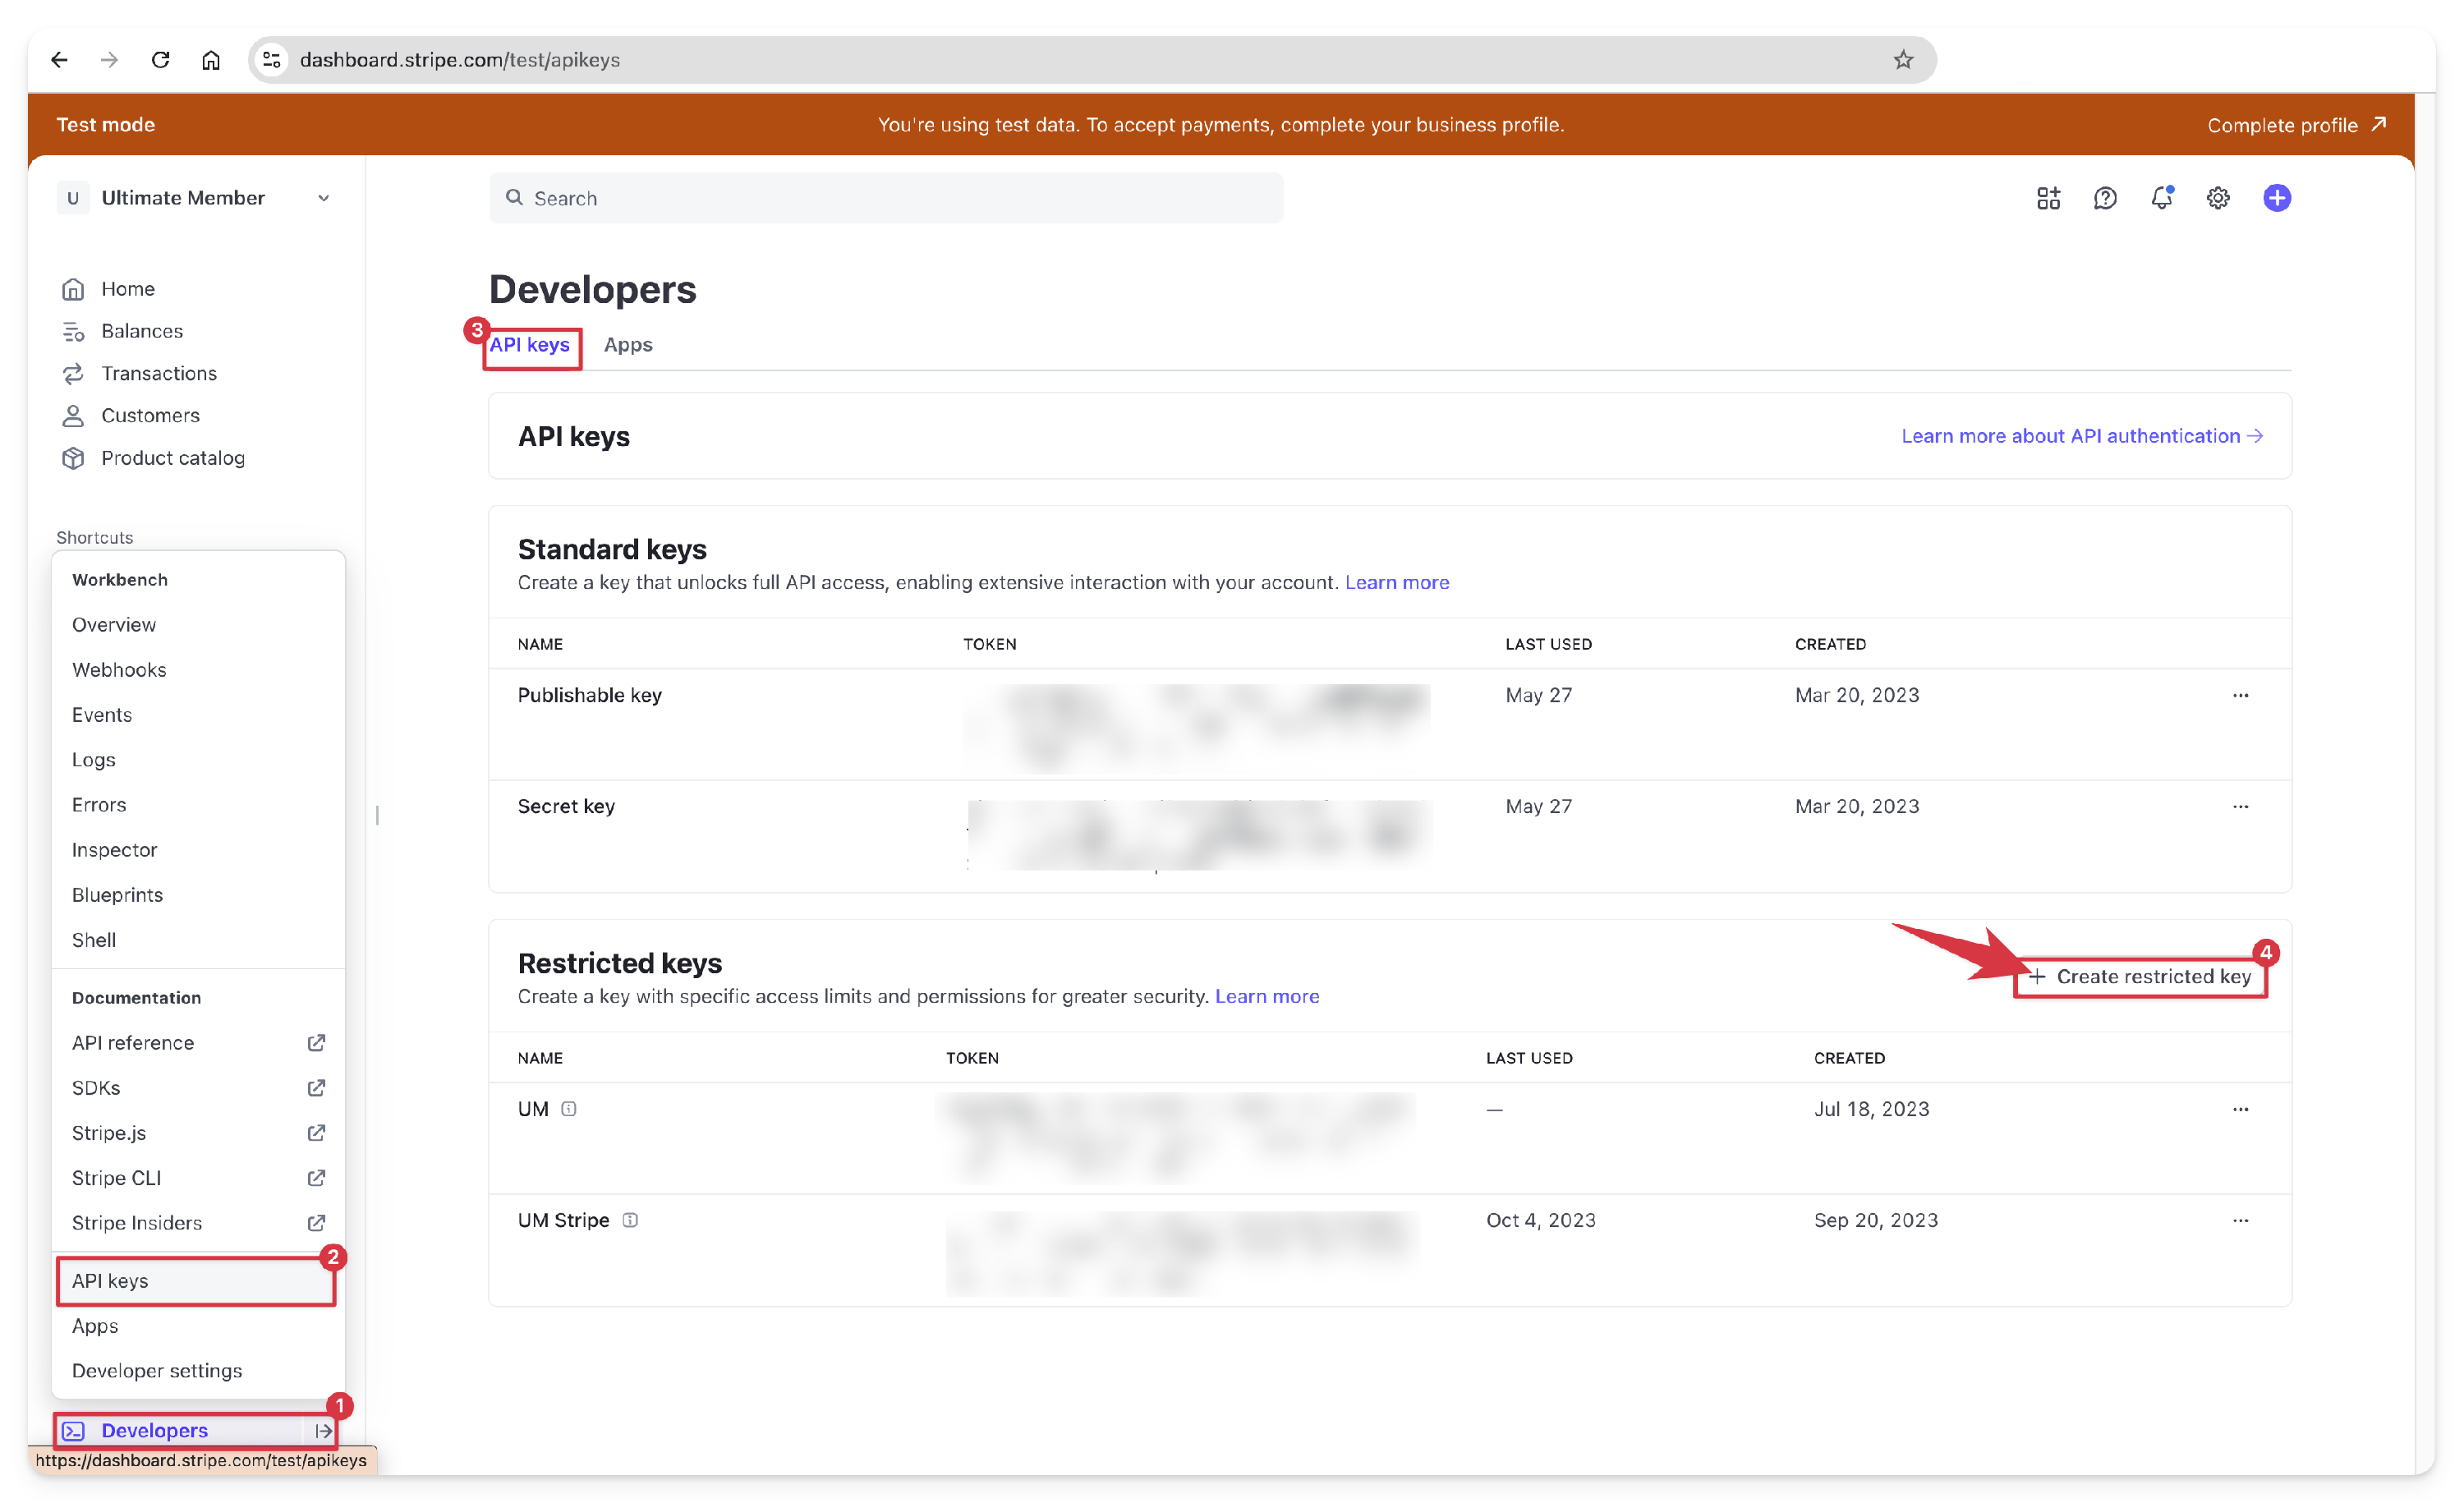Select Webhooks under Workbench
The width and height of the screenshot is (2464, 1503).
point(198,669)
